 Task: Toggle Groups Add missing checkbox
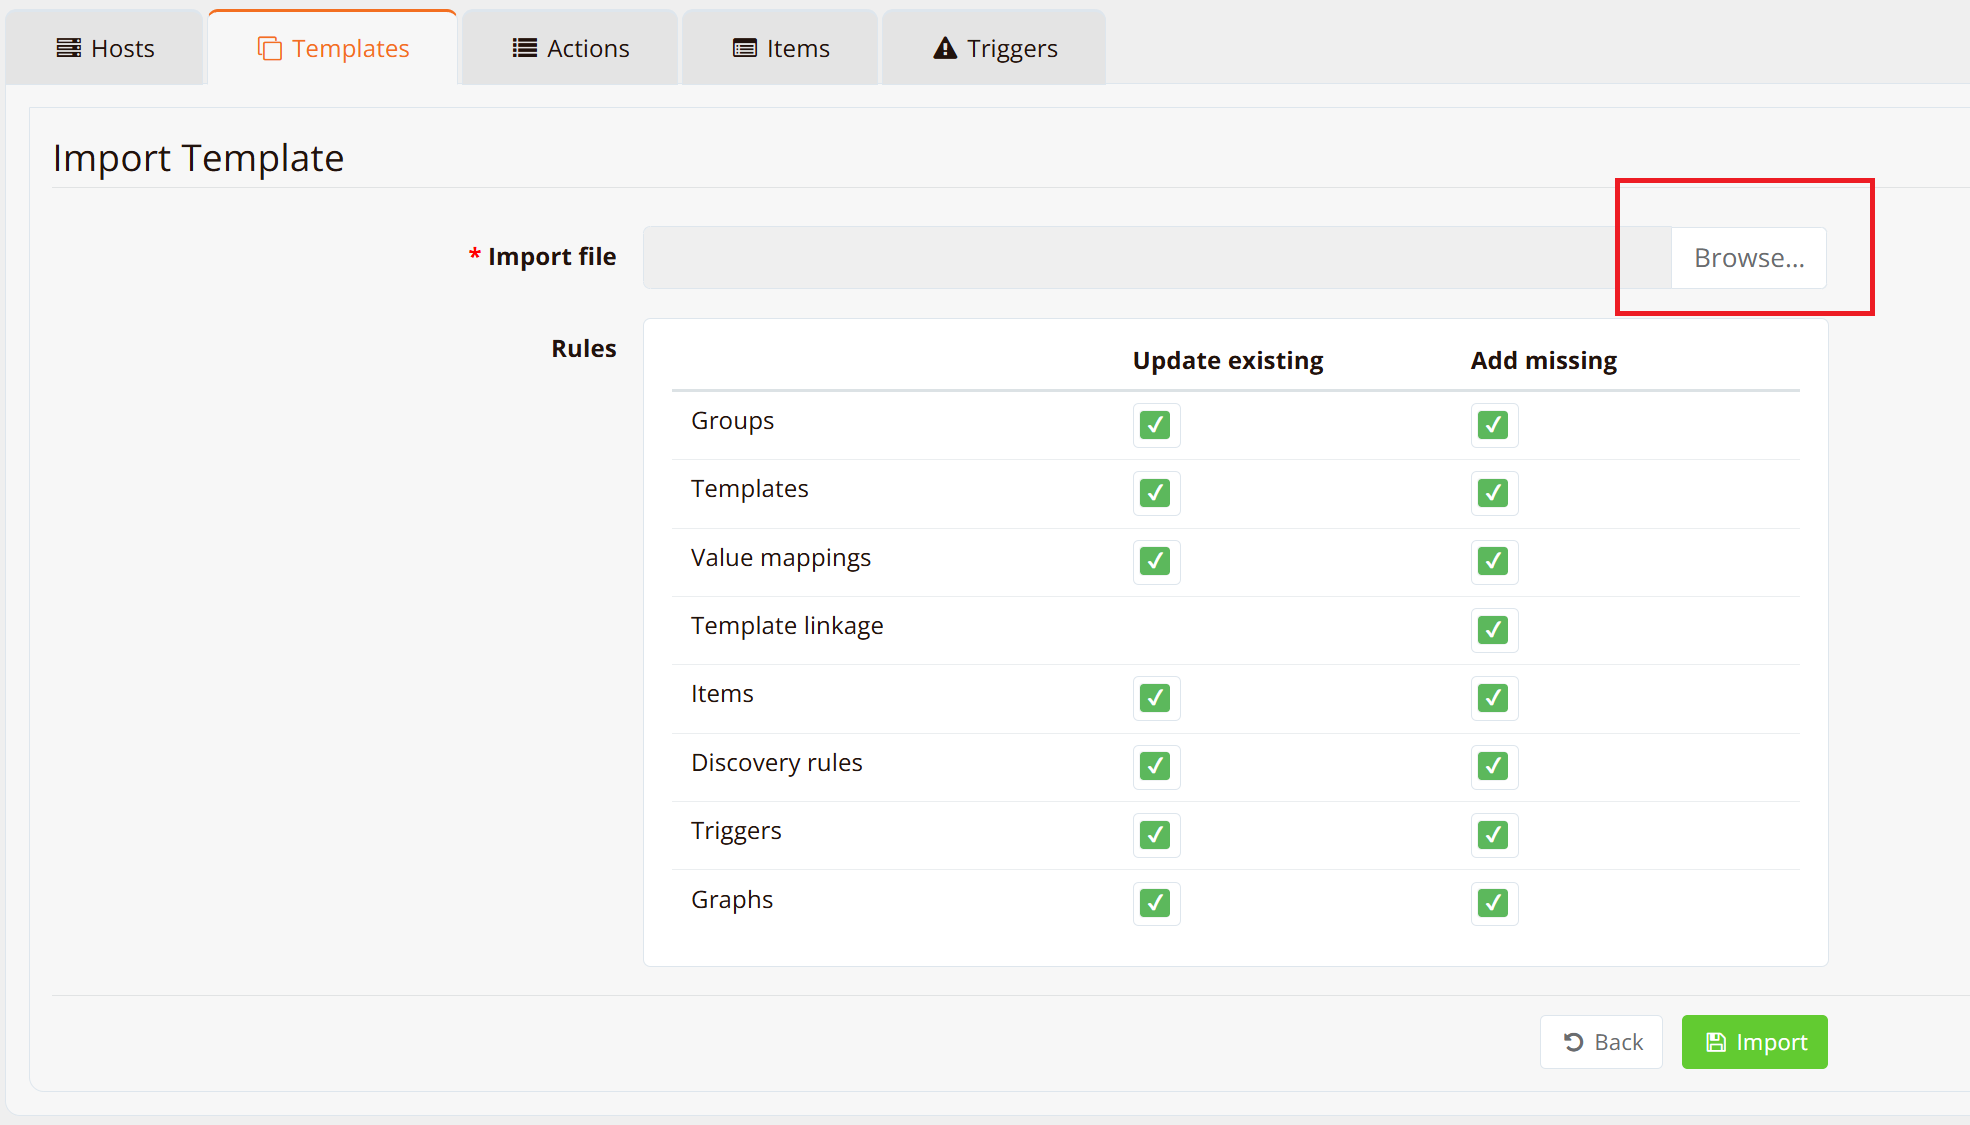pyautogui.click(x=1494, y=425)
